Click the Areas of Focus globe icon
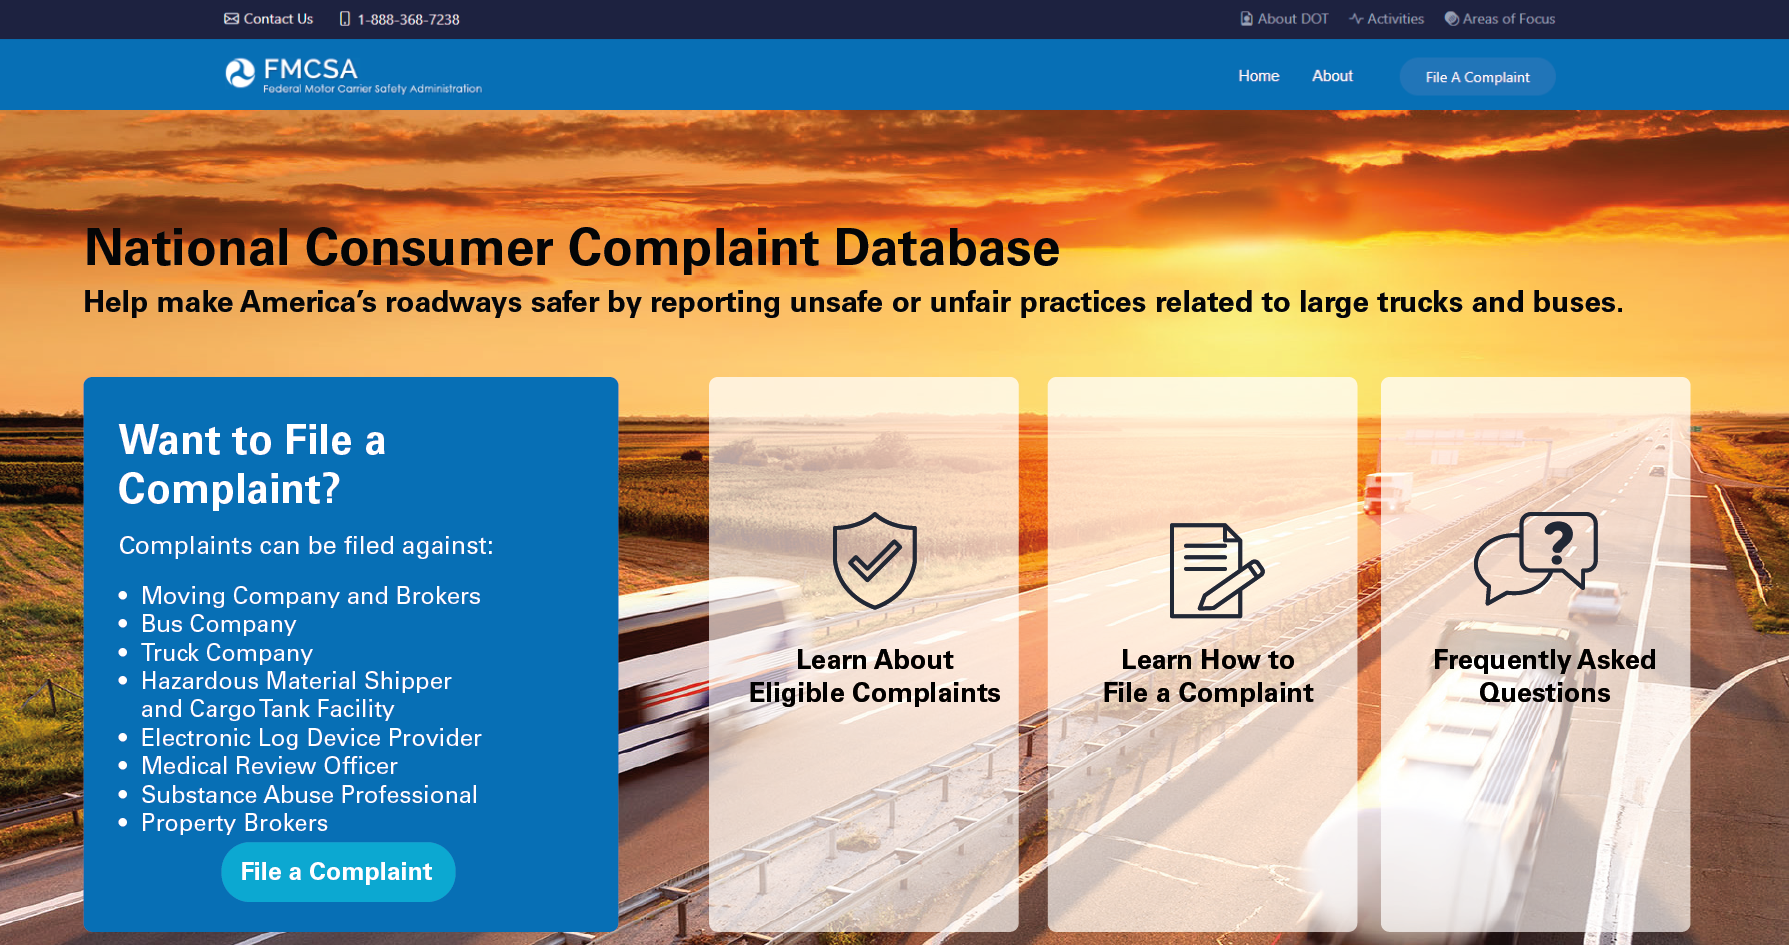1789x945 pixels. 1452,19
